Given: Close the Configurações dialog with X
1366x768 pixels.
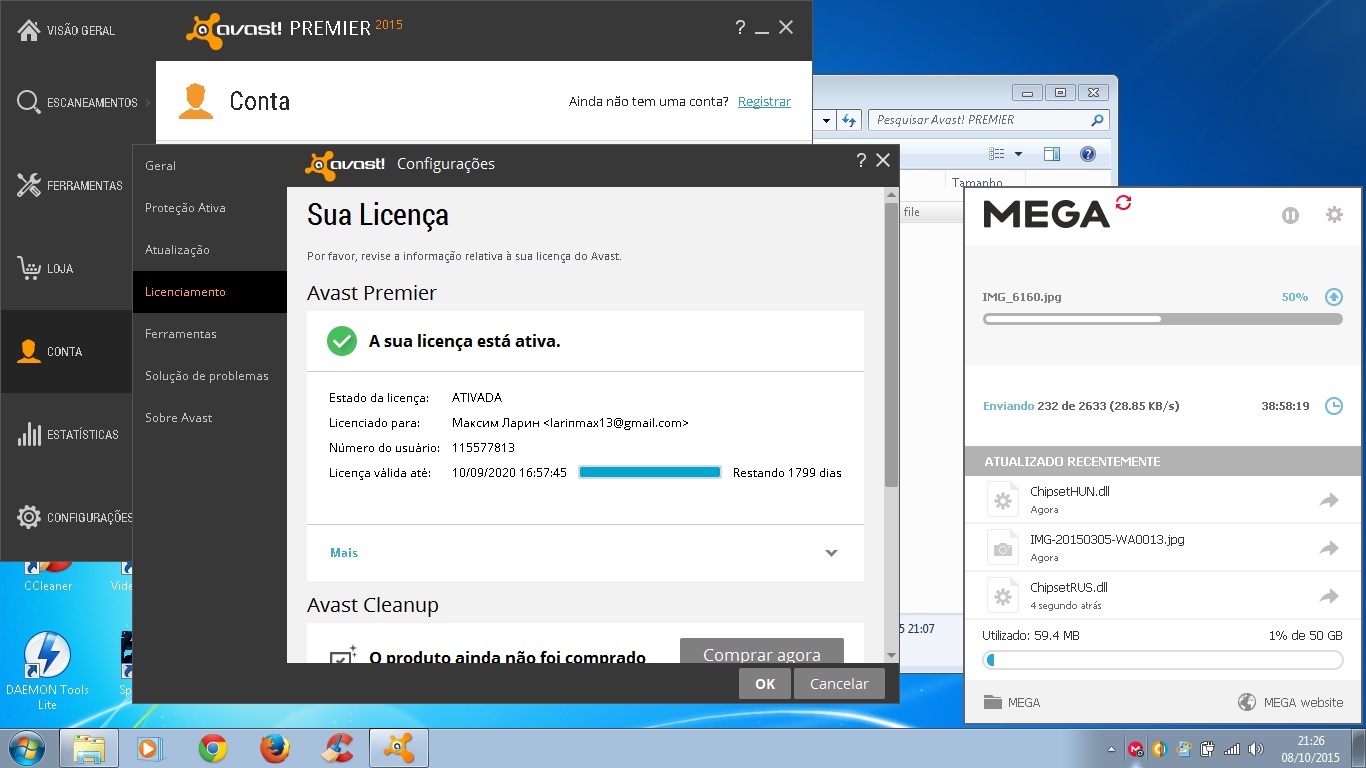Looking at the screenshot, I should click(x=882, y=160).
